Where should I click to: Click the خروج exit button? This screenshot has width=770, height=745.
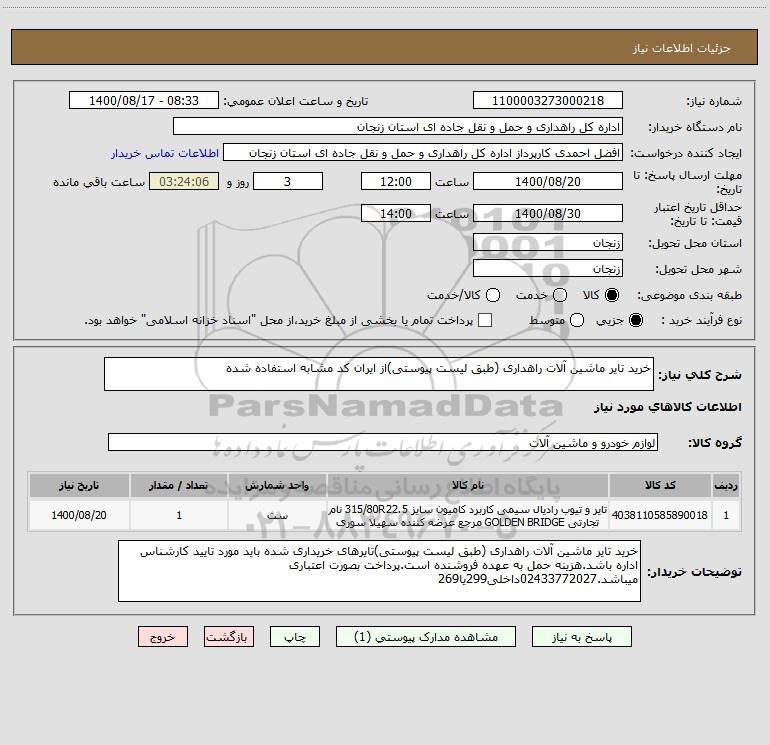coord(163,637)
